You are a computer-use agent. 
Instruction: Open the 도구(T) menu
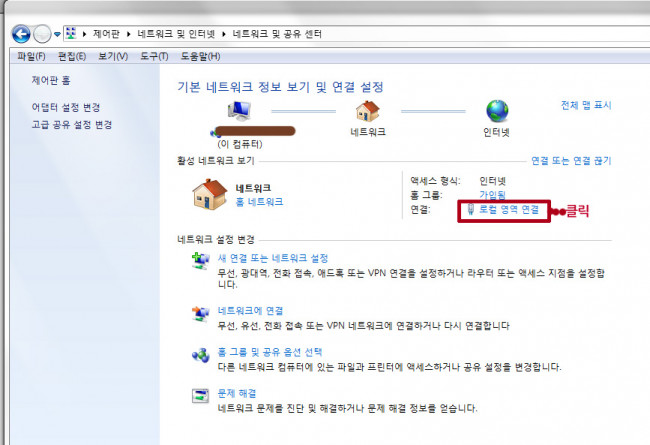[x=154, y=56]
